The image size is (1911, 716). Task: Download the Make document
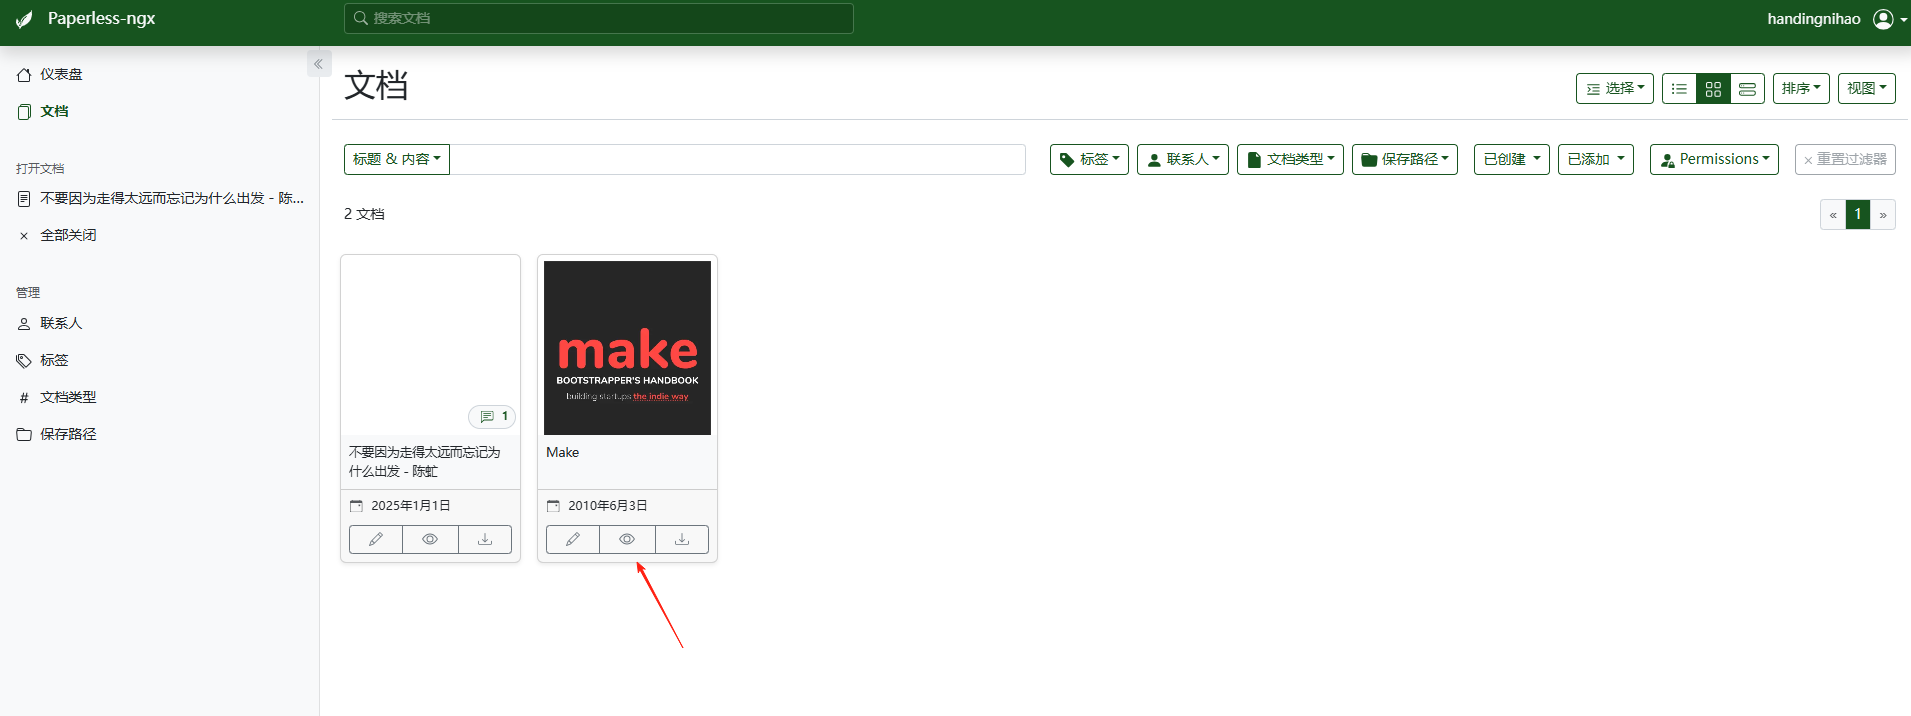click(682, 539)
